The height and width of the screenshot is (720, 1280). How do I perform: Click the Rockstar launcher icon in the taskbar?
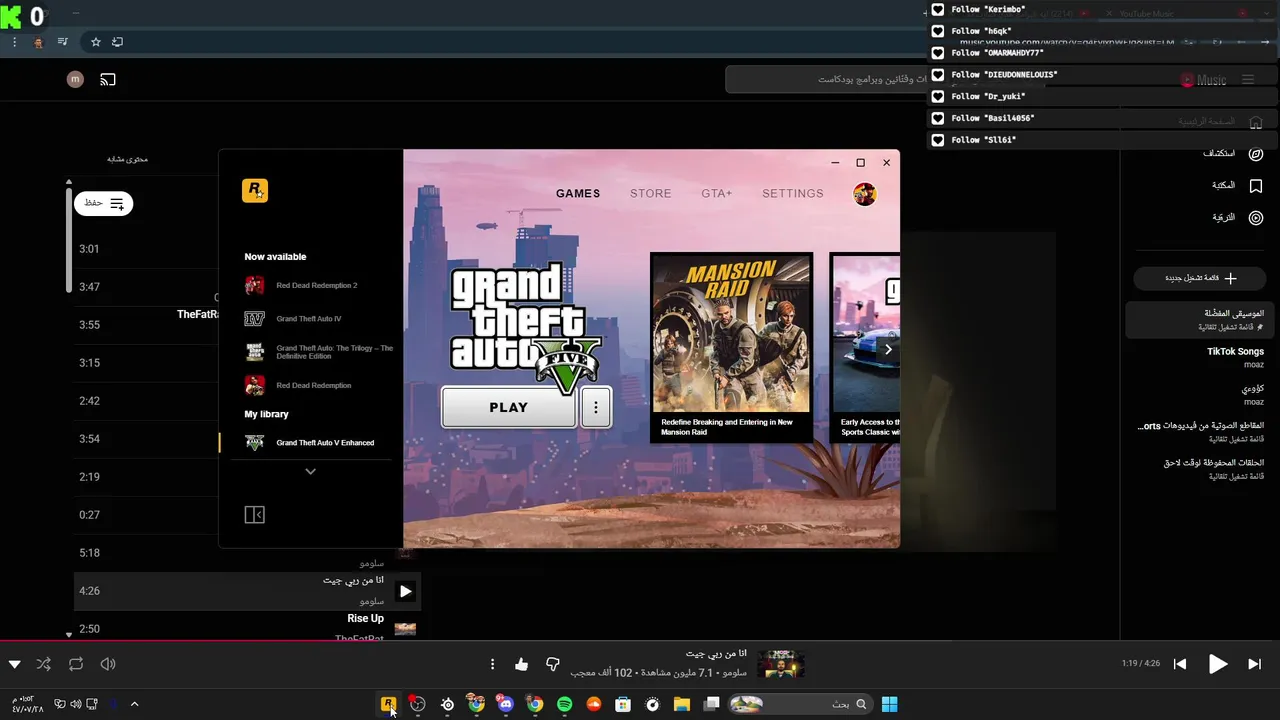[388, 704]
